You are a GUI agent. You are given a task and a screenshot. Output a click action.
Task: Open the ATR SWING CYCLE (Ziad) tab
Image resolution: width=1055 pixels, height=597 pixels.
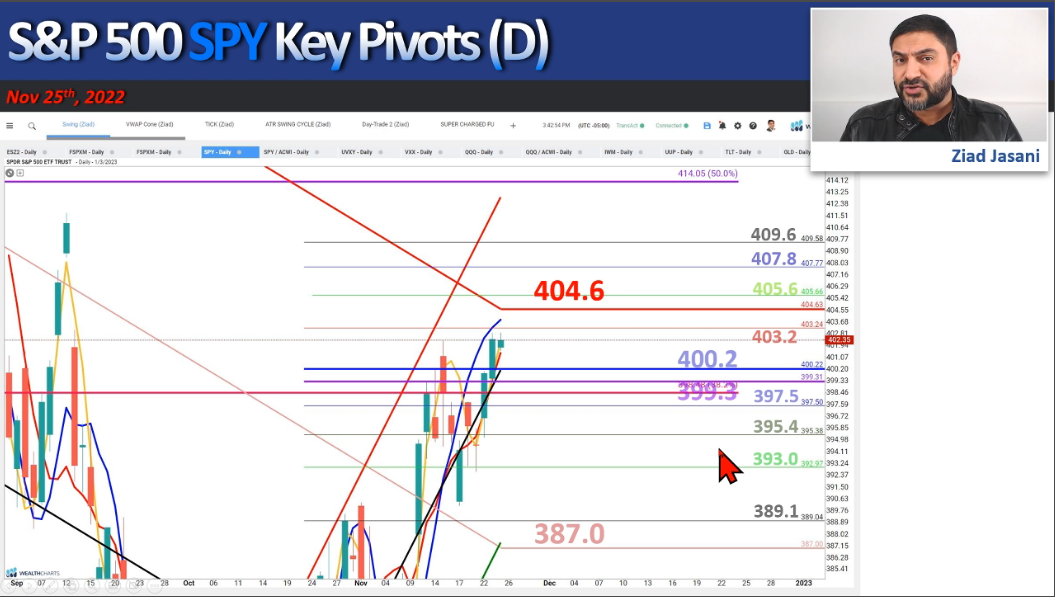[x=298, y=125]
